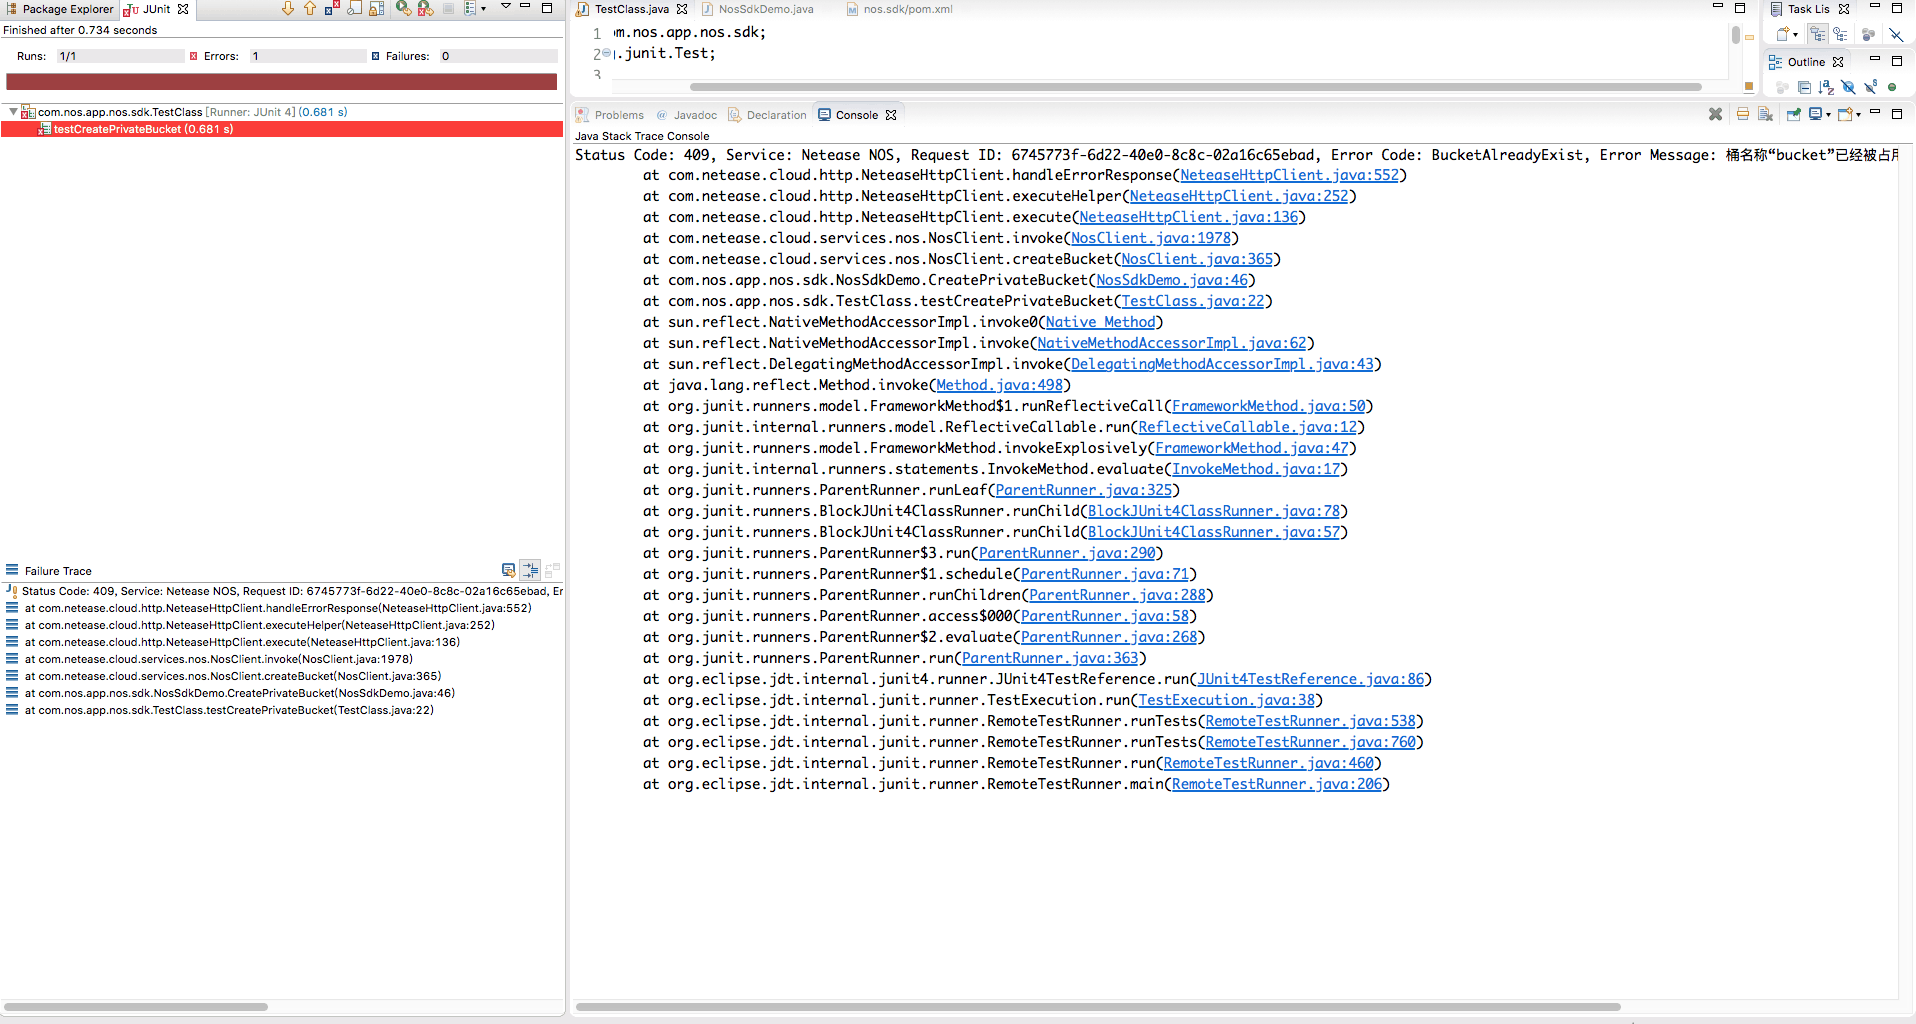Image resolution: width=1916 pixels, height=1024 pixels.
Task: Open the Display Selected Console dropdown arrow
Action: [1828, 115]
